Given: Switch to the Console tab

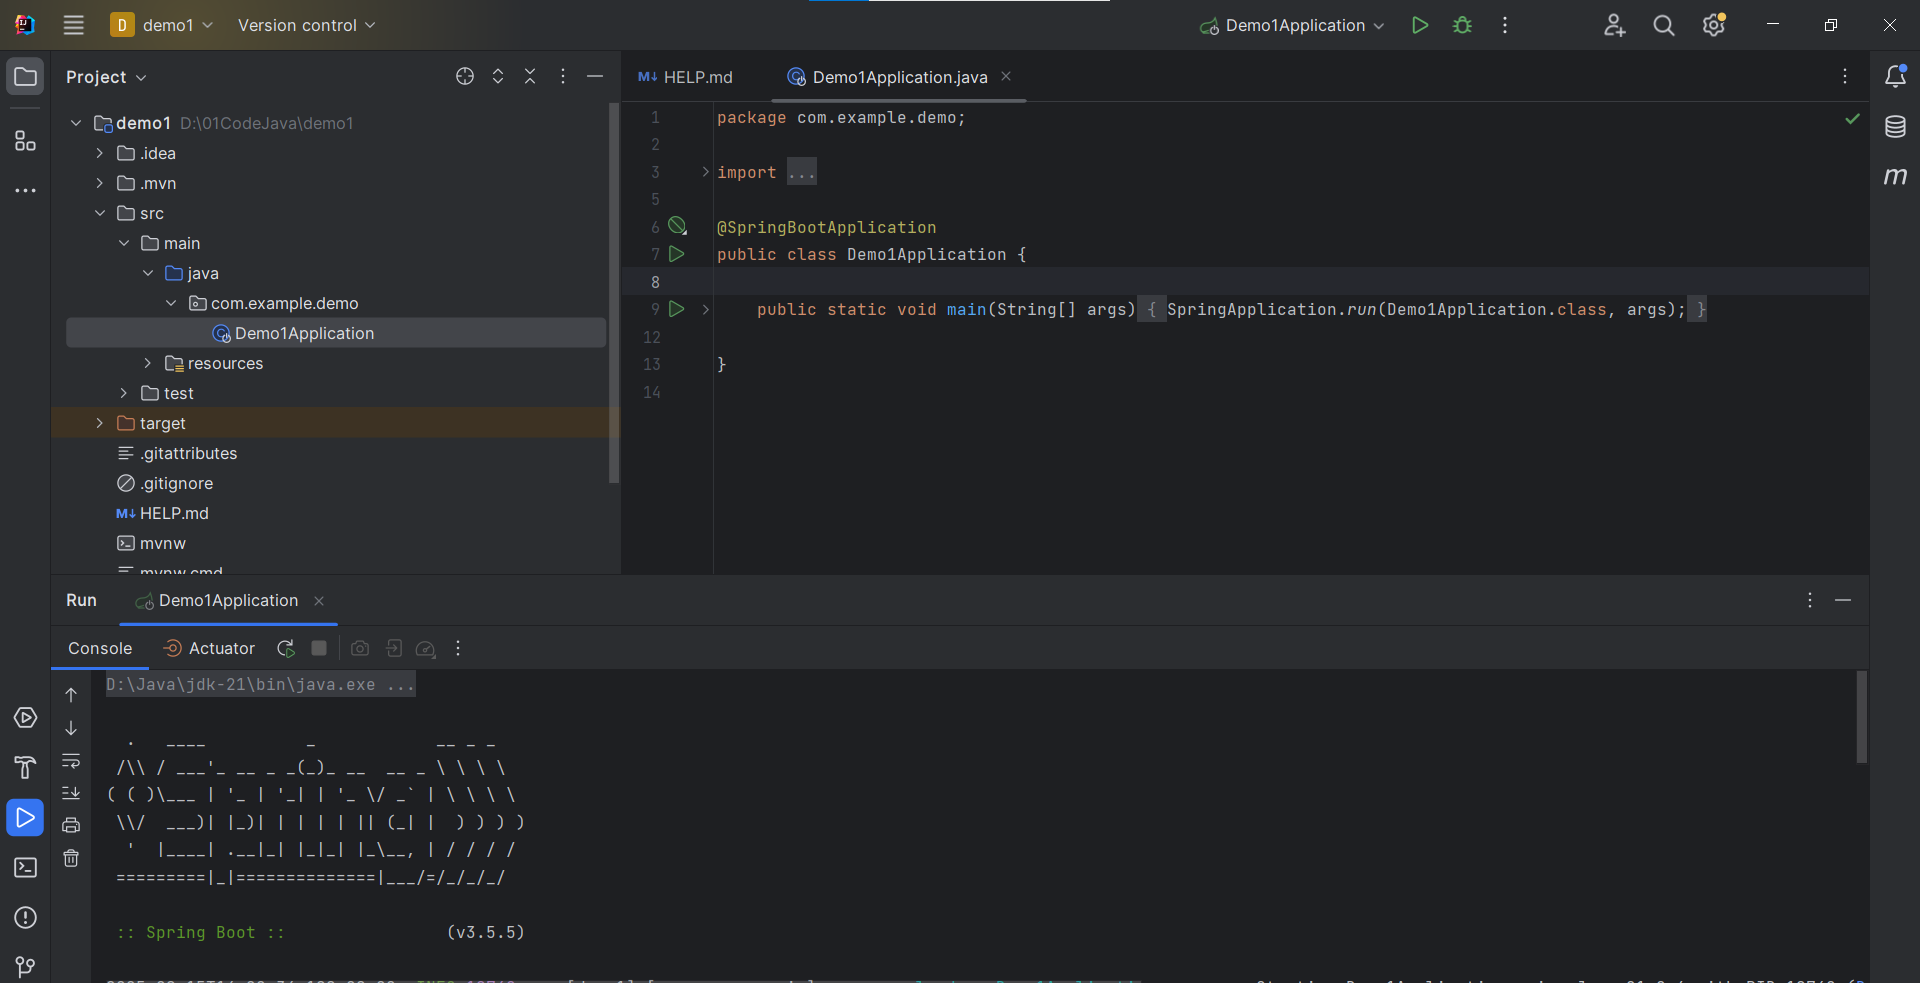Looking at the screenshot, I should tap(100, 648).
